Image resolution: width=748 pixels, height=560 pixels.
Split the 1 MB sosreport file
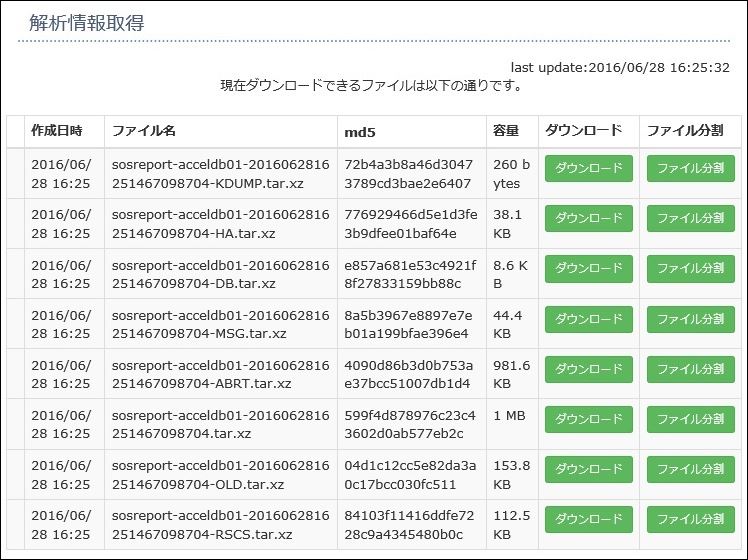pos(691,419)
